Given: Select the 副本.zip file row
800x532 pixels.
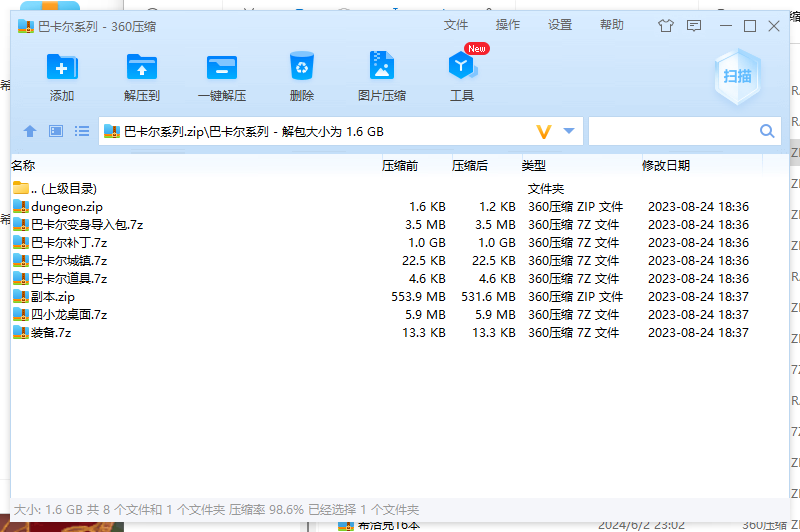Looking at the screenshot, I should 52,297.
